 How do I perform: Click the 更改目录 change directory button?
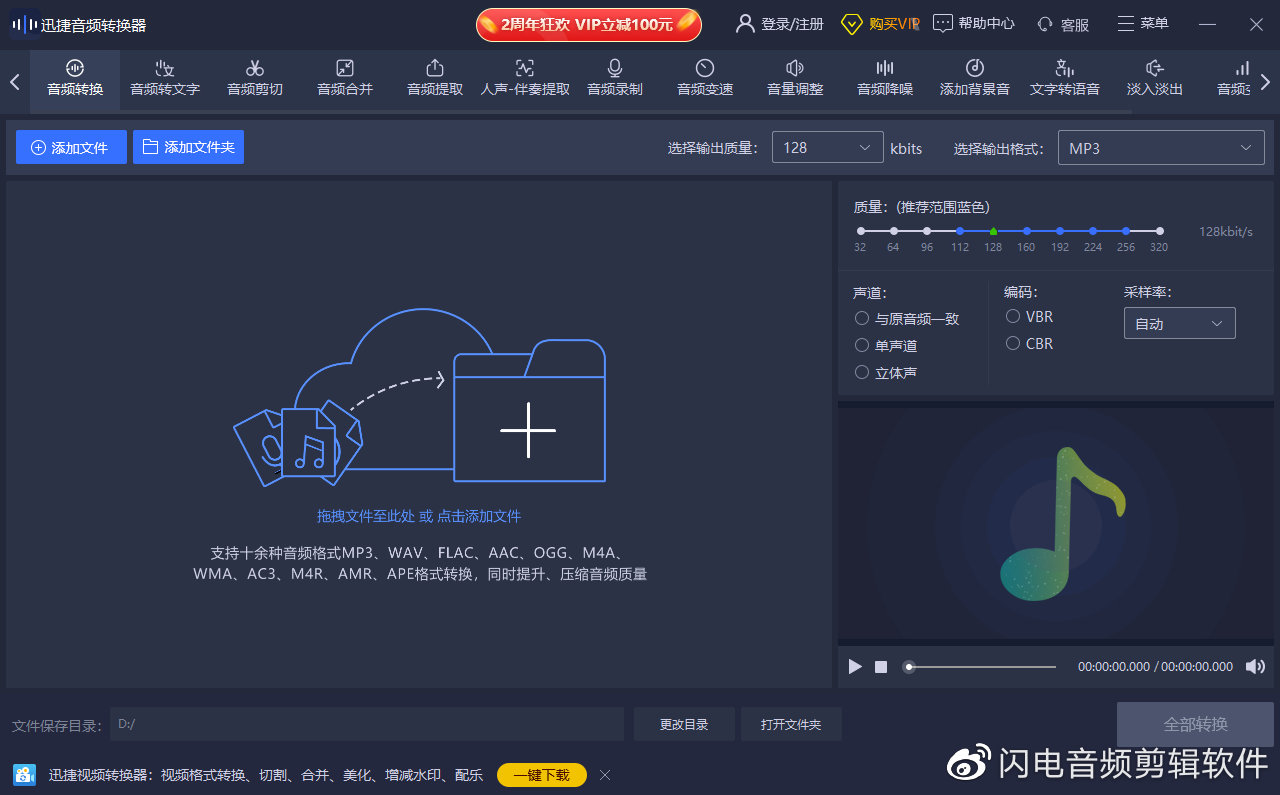point(684,723)
